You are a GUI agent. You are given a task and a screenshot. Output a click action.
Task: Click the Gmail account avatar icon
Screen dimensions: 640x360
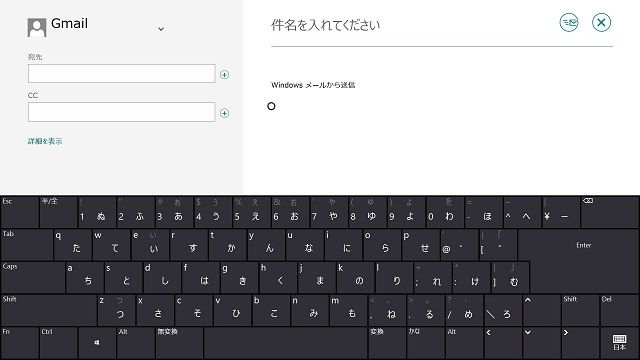37,27
